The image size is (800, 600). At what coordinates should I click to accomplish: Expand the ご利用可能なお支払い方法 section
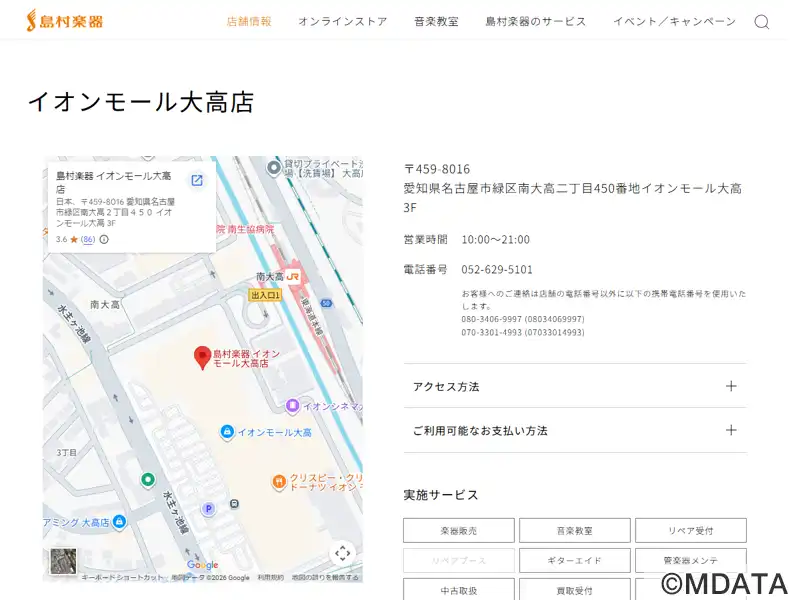(x=575, y=431)
